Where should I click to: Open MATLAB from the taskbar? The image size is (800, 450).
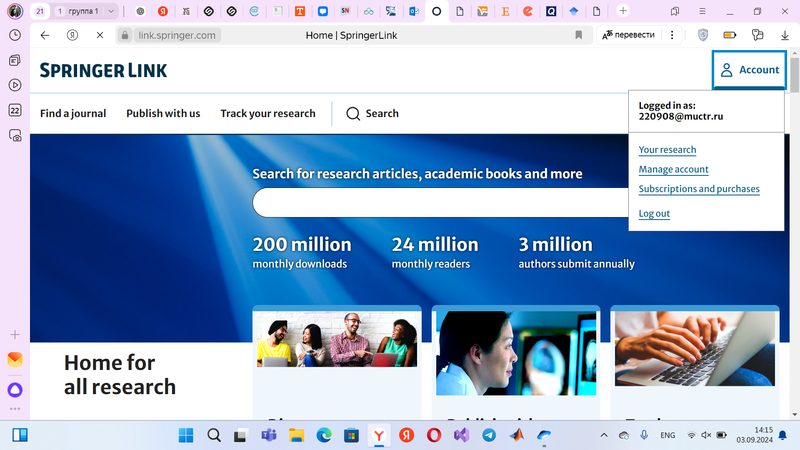[516, 435]
